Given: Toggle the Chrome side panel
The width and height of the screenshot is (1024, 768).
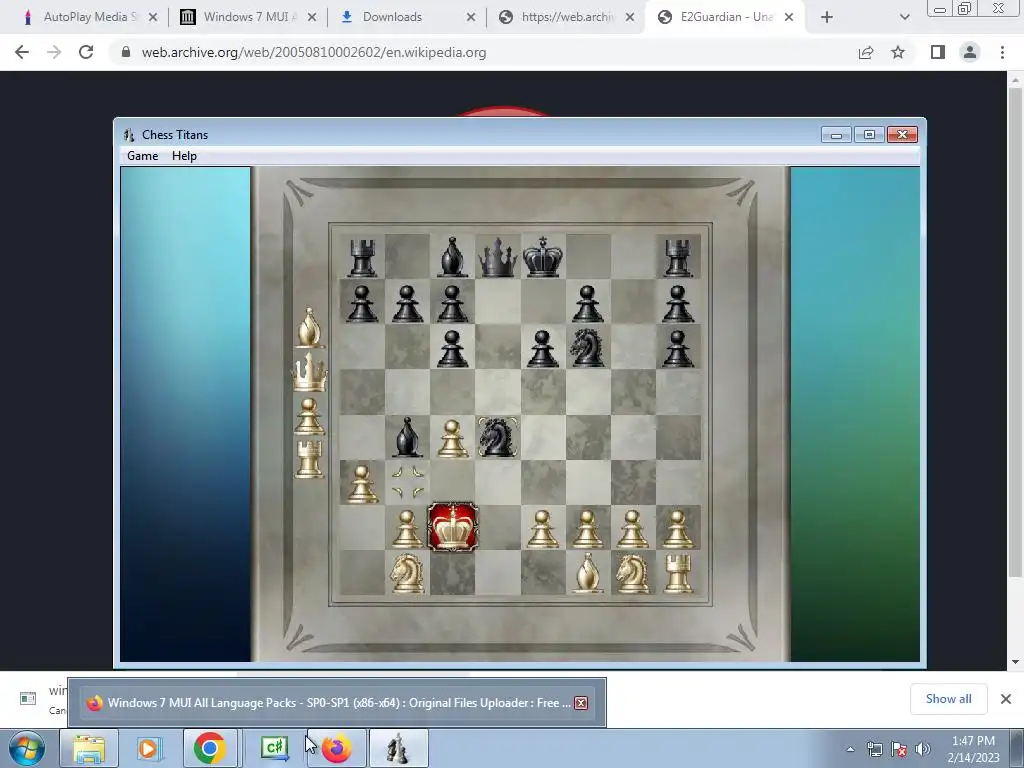Looking at the screenshot, I should pos(938,52).
